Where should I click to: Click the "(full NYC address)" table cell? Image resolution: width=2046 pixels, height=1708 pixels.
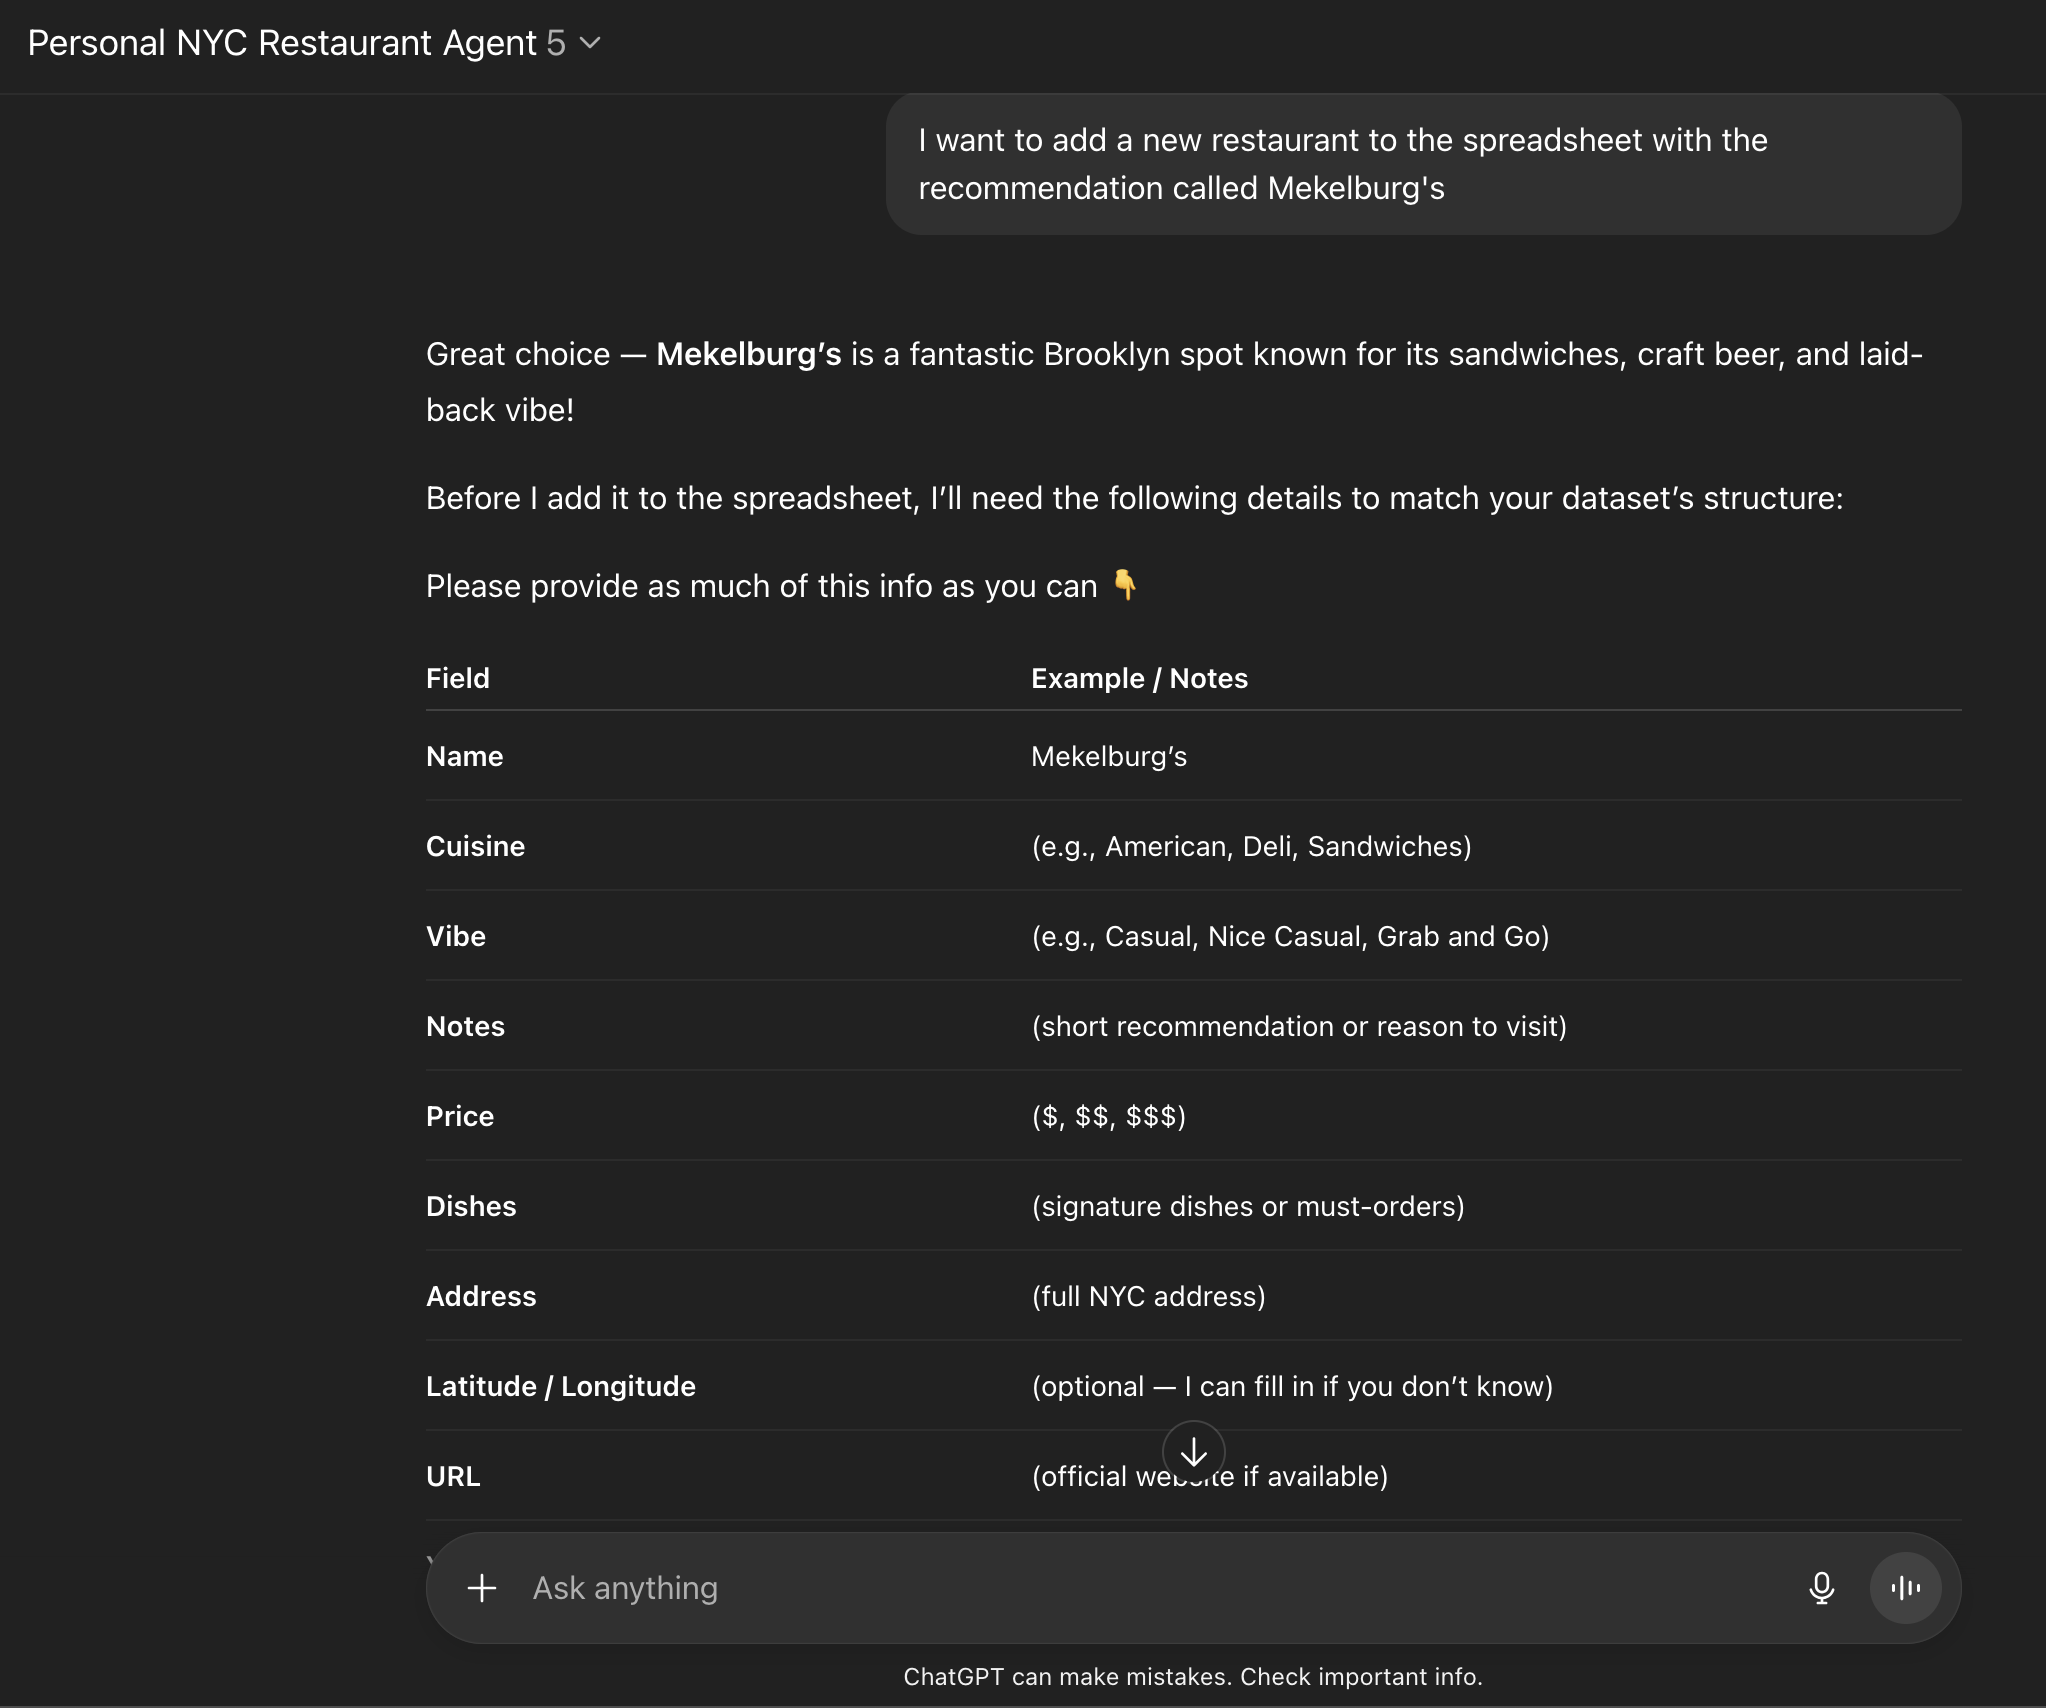tap(1148, 1296)
